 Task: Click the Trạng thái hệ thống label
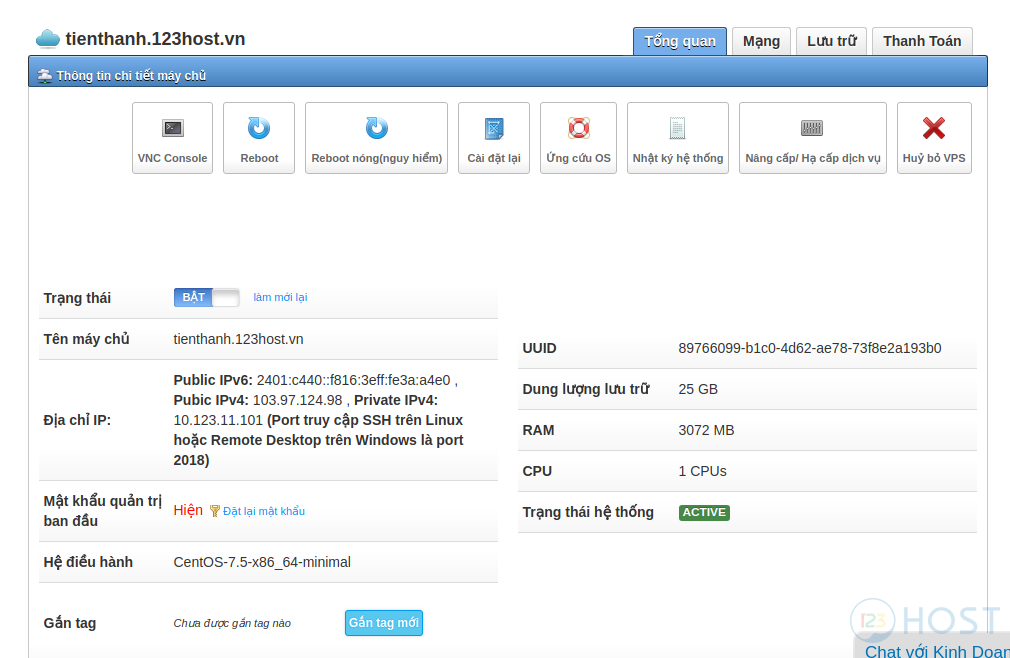pyautogui.click(x=588, y=512)
